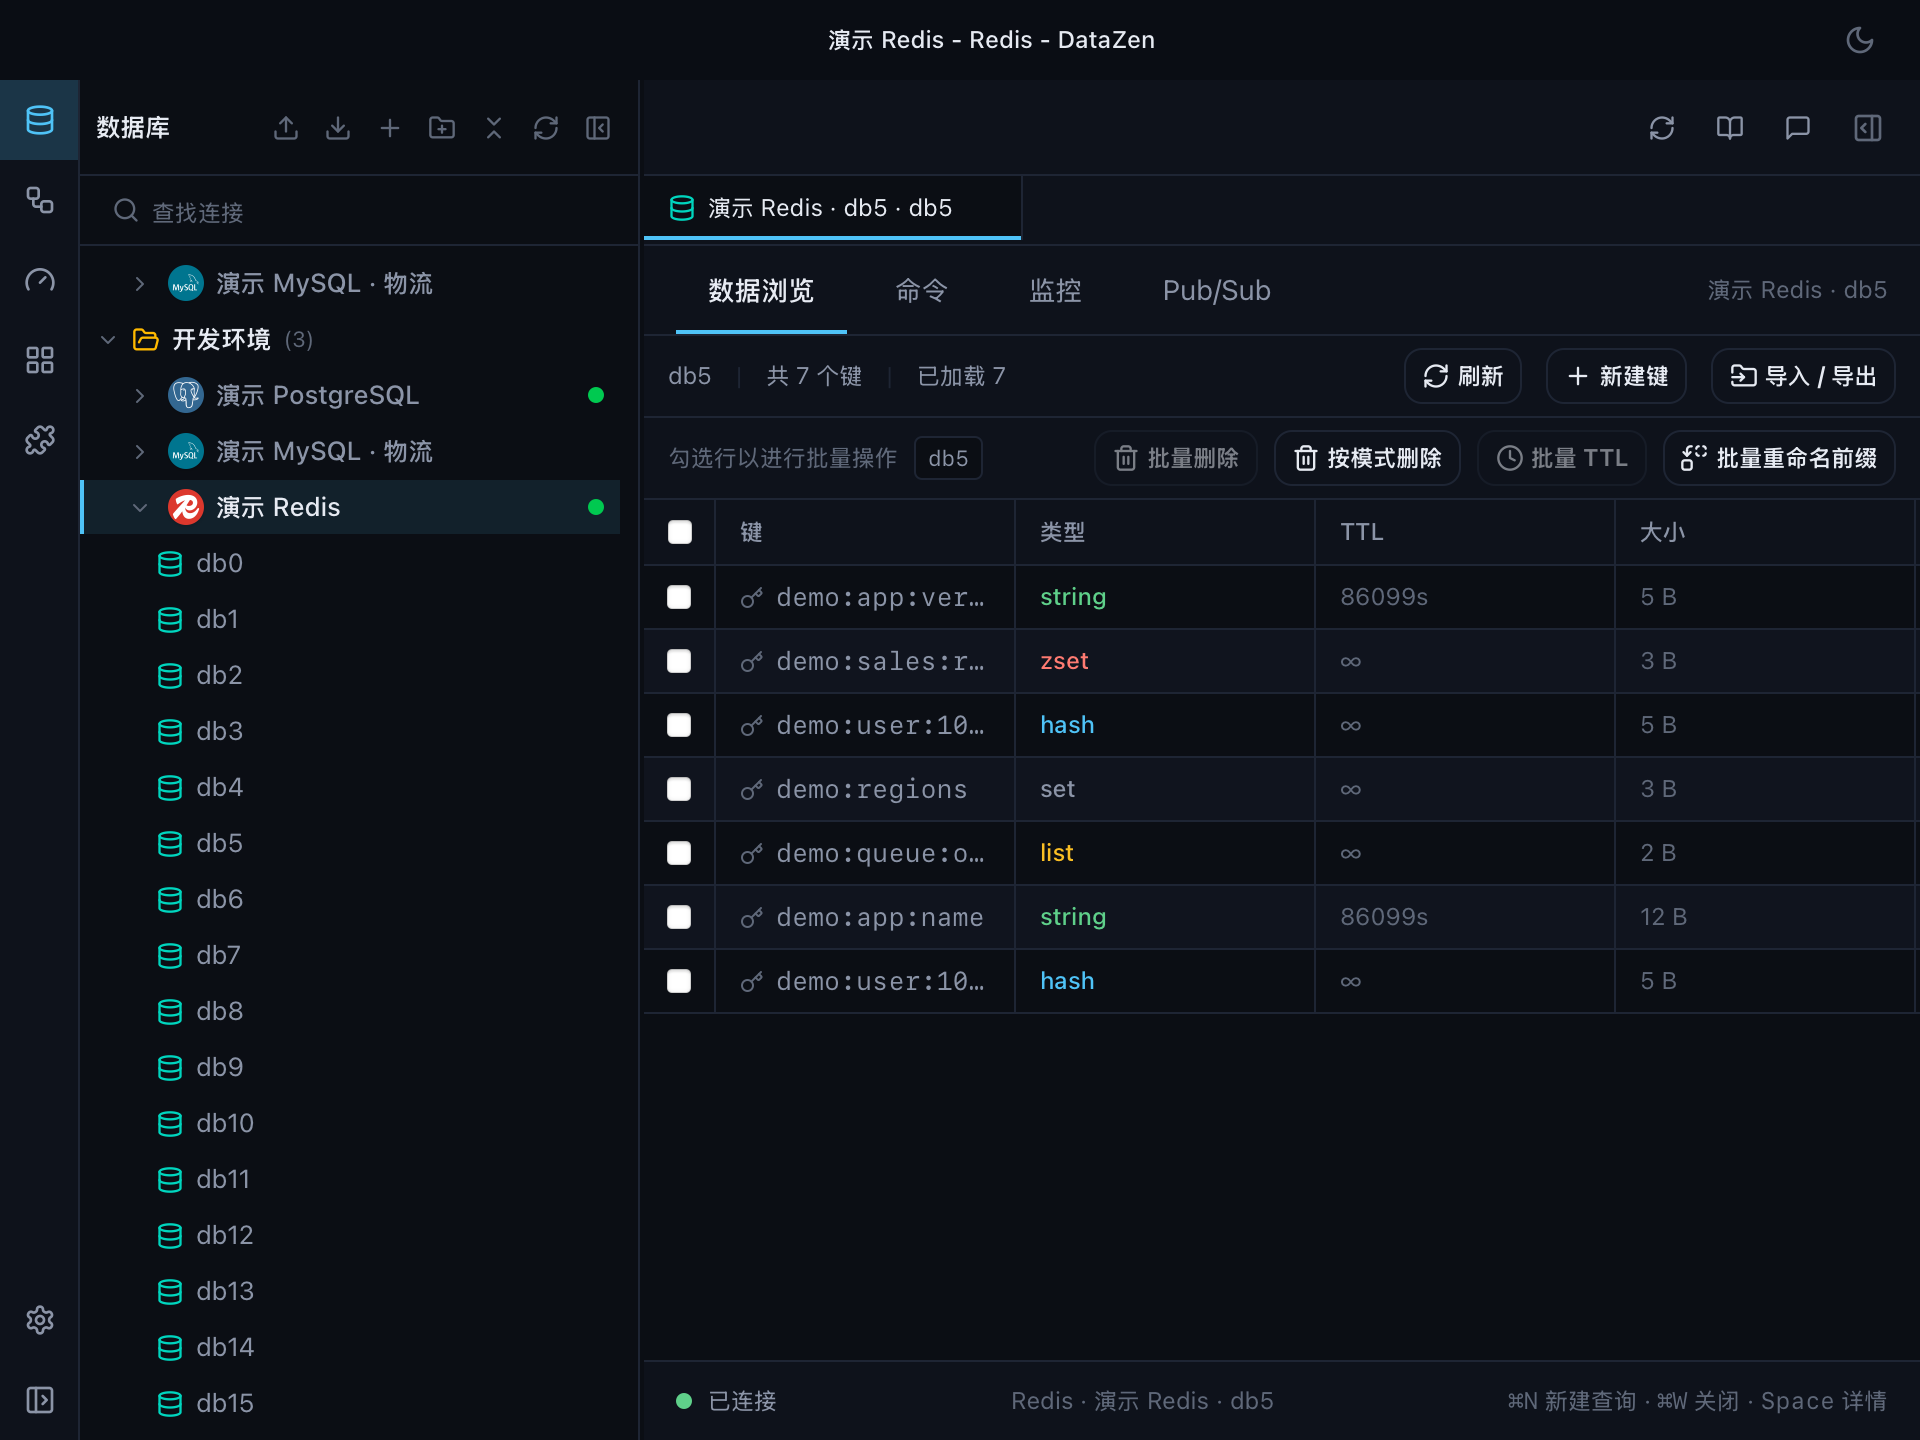Focus the 查找连接 search field
Viewport: 1920px width, 1440px height.
[x=360, y=211]
